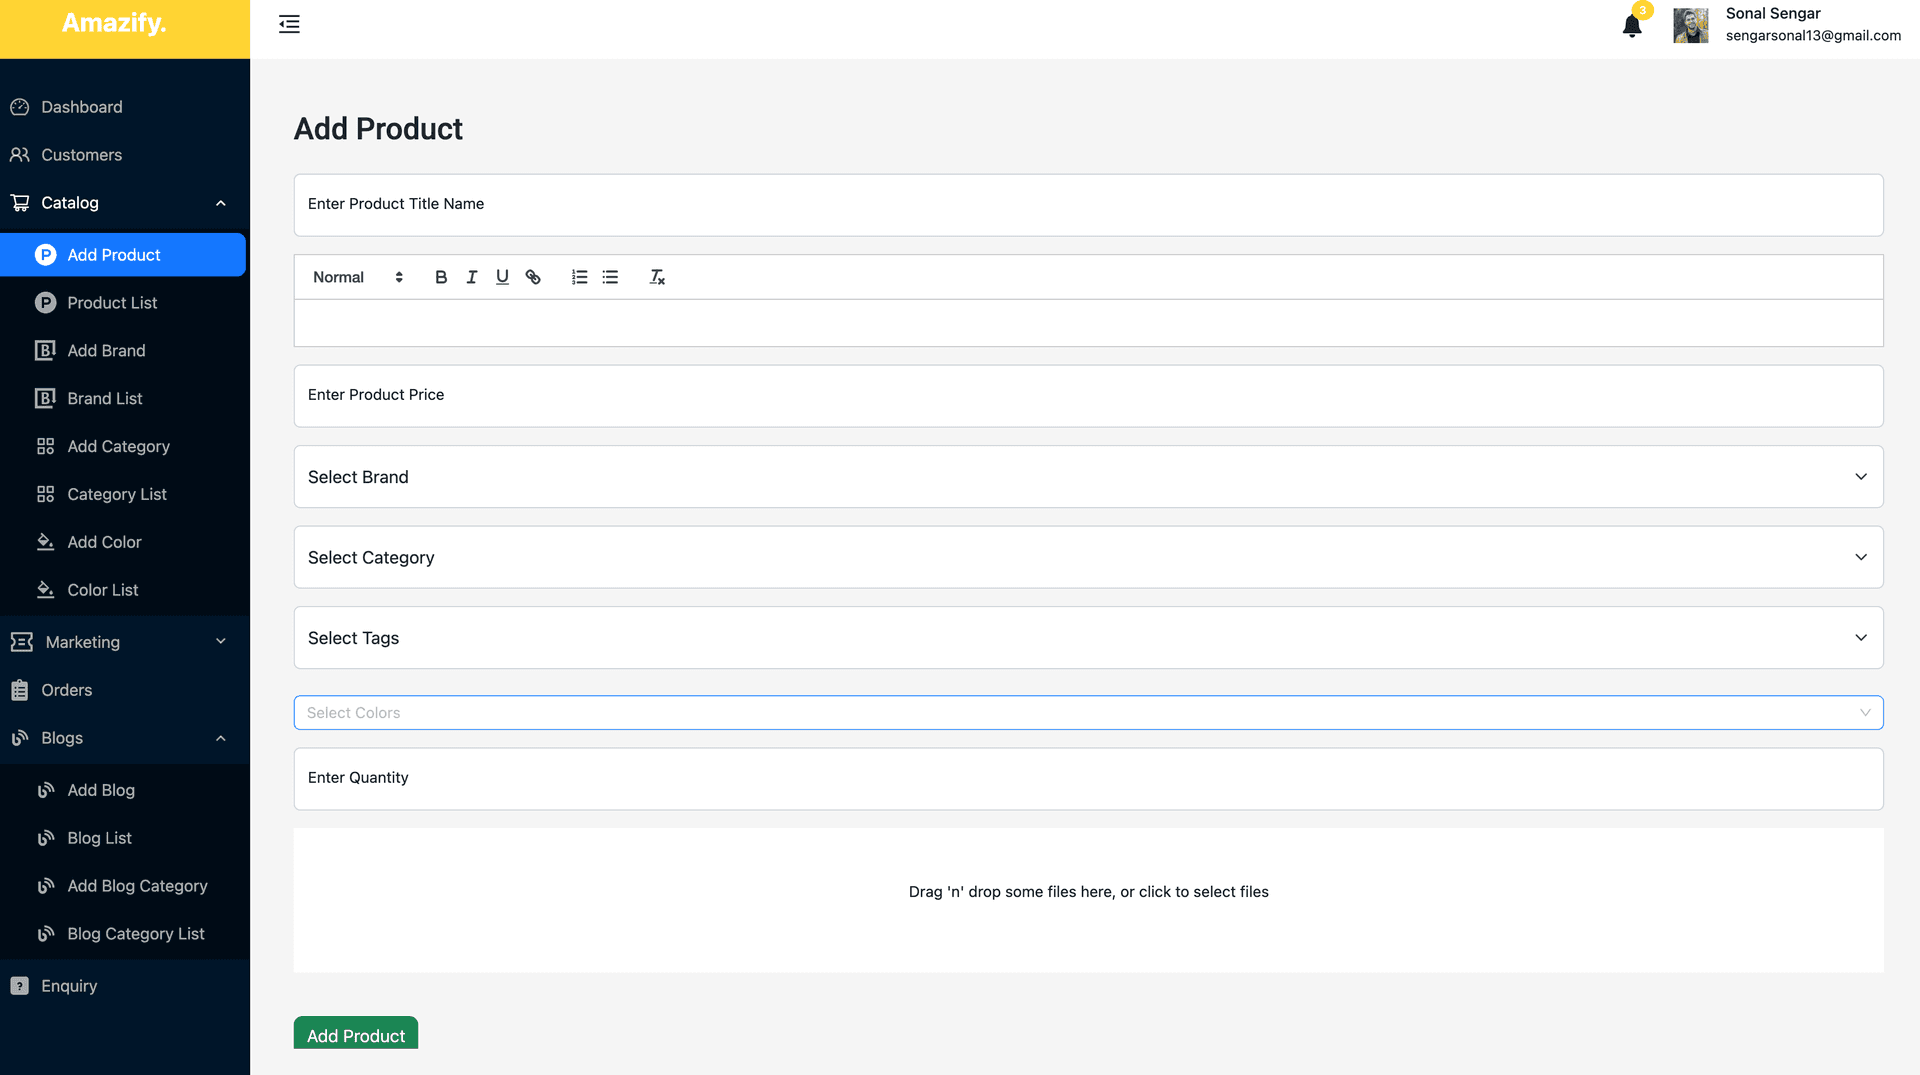Start a bulleted list in the editor
Viewport: 1920px width, 1075px height.
610,277
